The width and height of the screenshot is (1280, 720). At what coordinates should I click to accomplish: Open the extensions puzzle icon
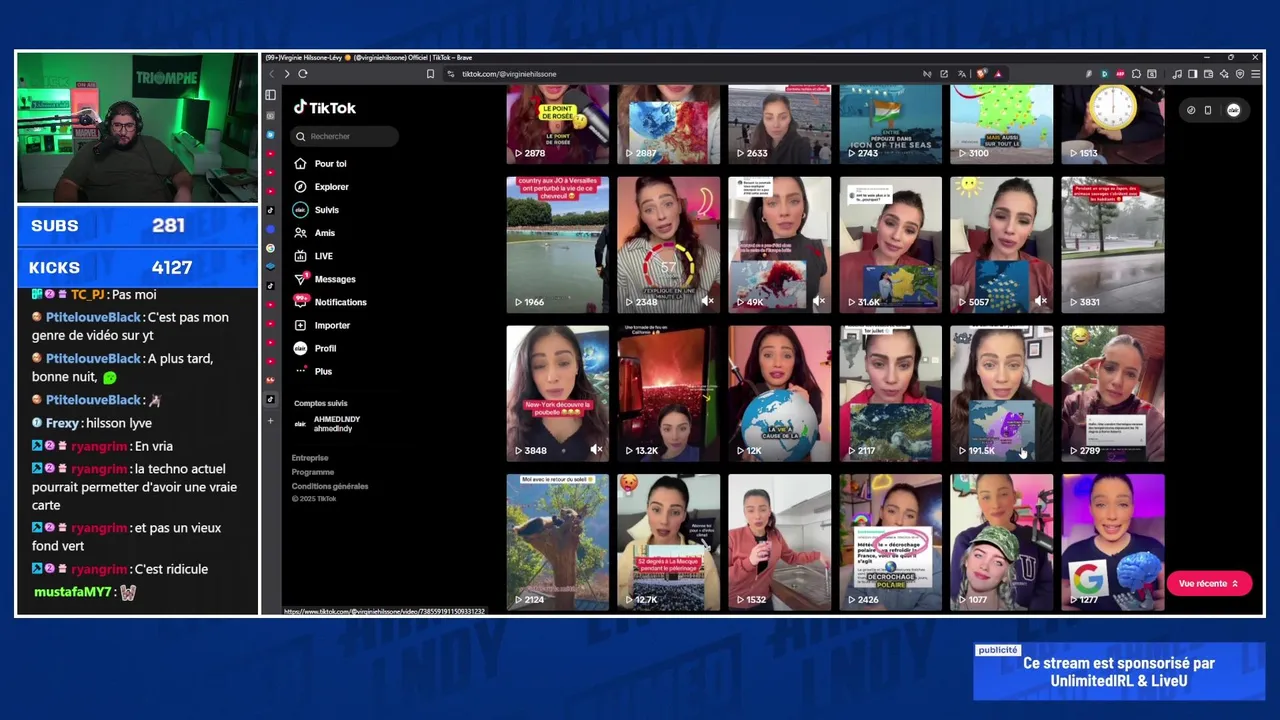click(1136, 74)
